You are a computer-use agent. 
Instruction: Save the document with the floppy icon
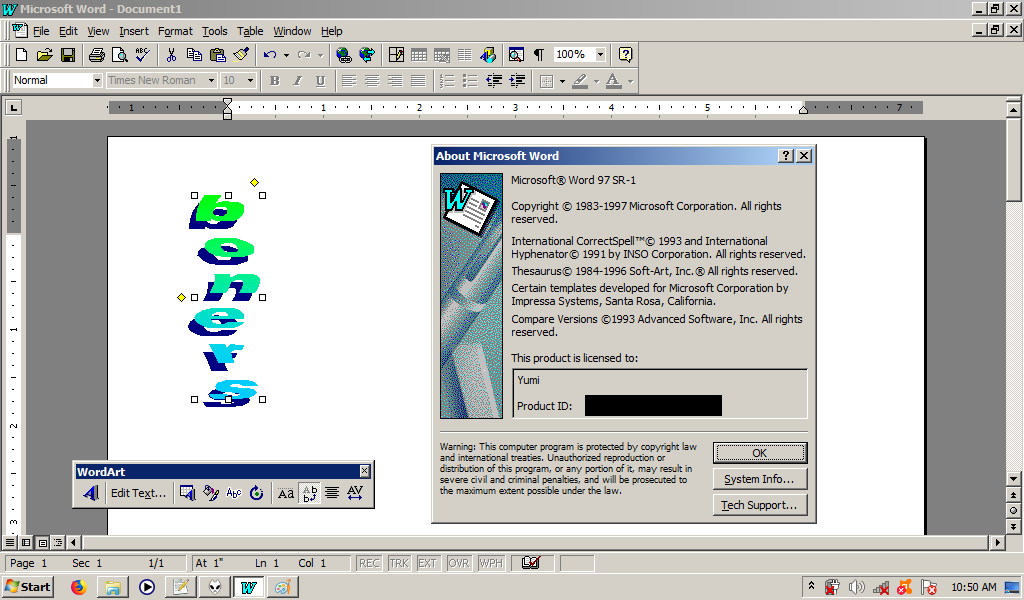68,55
